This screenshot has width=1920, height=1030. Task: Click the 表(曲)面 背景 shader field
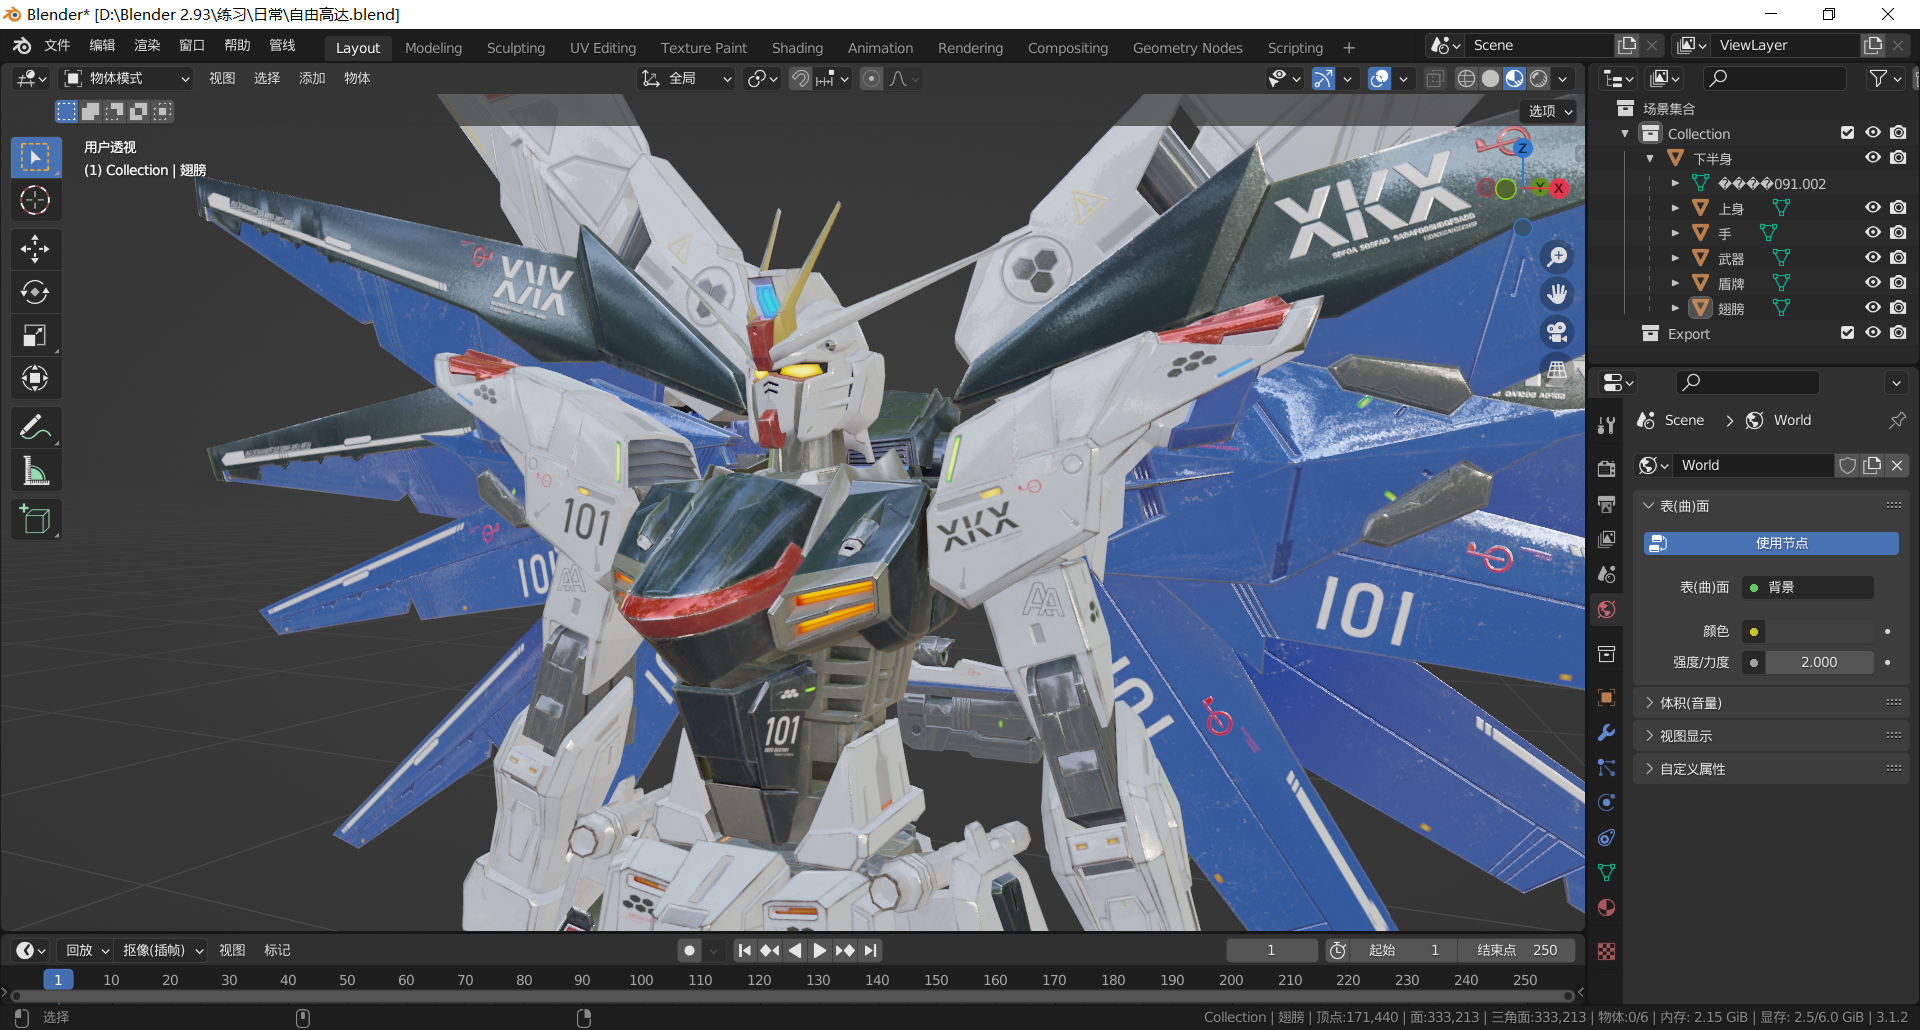(x=1808, y=587)
